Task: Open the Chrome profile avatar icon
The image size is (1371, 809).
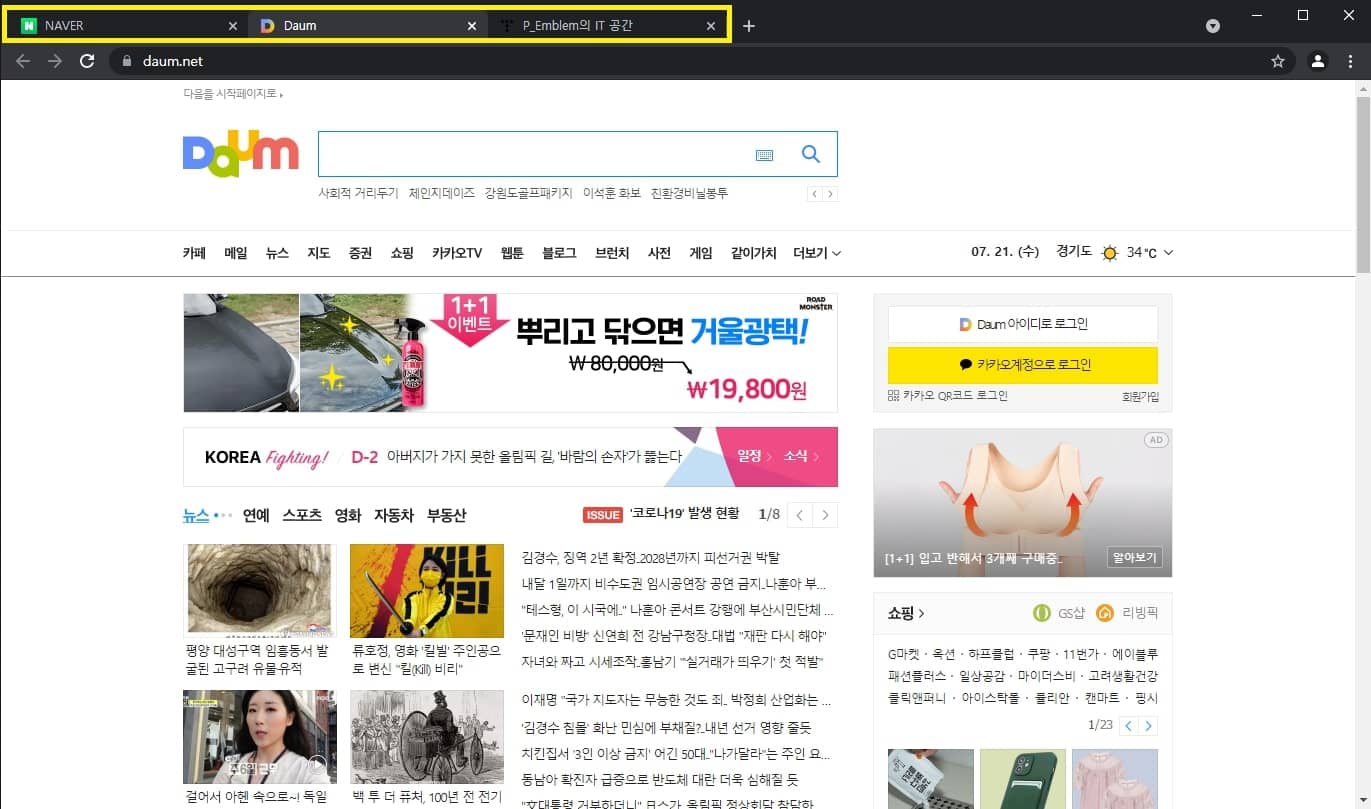Action: coord(1318,60)
